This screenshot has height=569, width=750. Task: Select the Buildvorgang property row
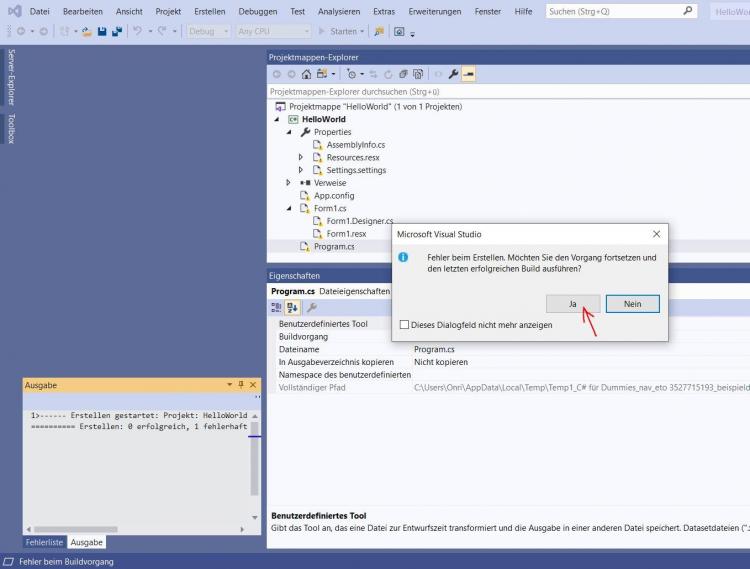point(335,337)
